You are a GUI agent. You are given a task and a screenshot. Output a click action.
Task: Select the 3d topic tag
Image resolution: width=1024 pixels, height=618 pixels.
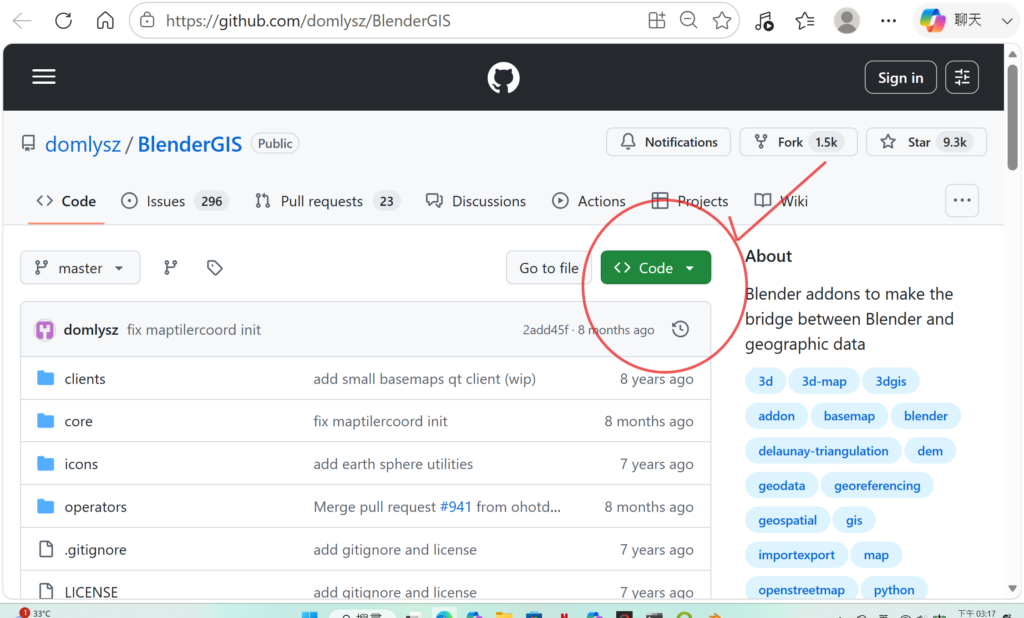pyautogui.click(x=765, y=382)
